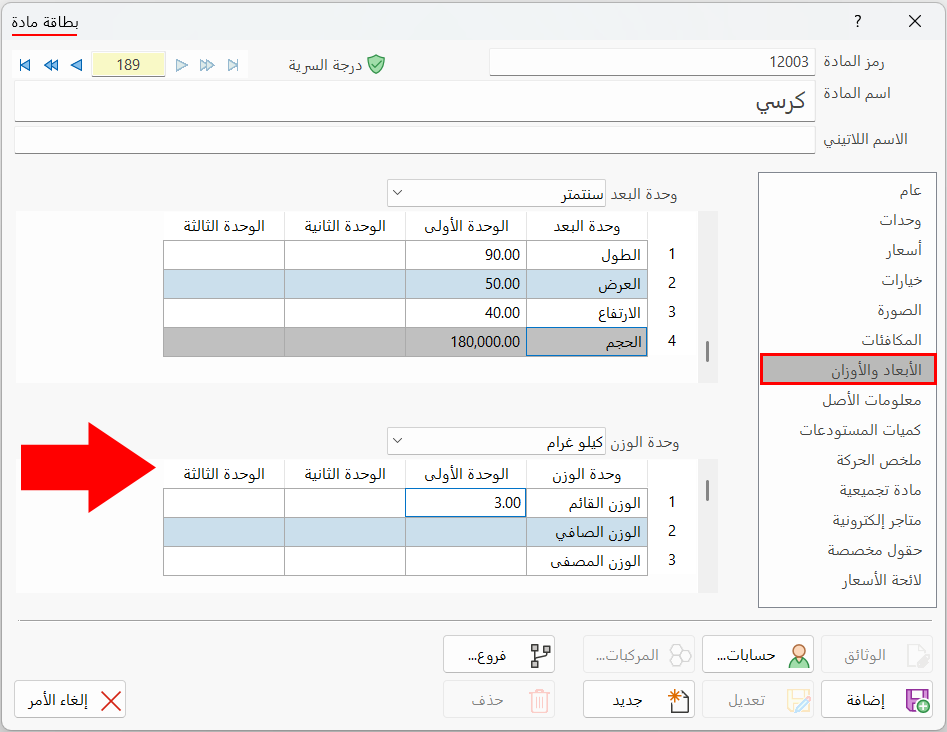Click the empty Latin name field

pyautogui.click(x=414, y=140)
